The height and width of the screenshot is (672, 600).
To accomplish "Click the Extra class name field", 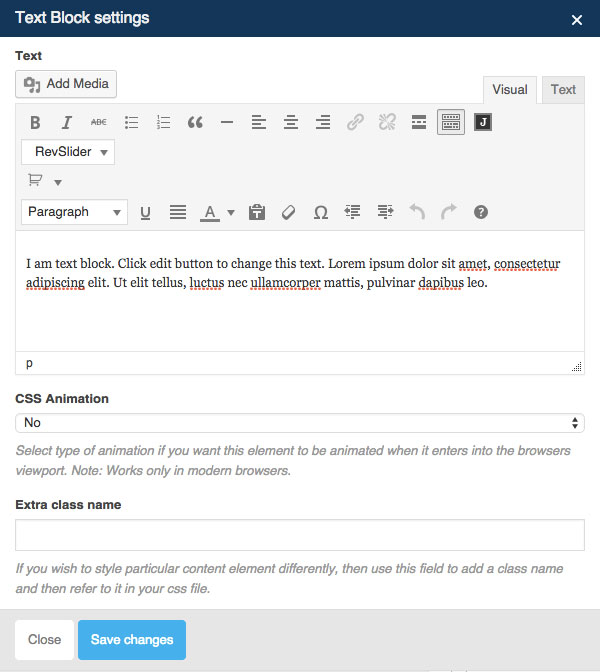I will tap(300, 535).
